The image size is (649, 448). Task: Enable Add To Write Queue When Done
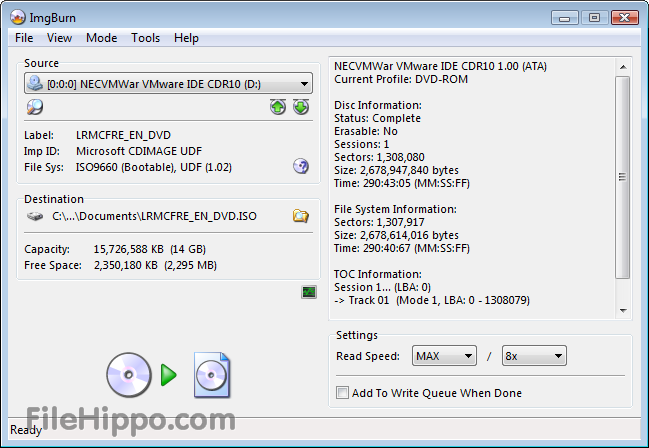[x=342, y=393]
